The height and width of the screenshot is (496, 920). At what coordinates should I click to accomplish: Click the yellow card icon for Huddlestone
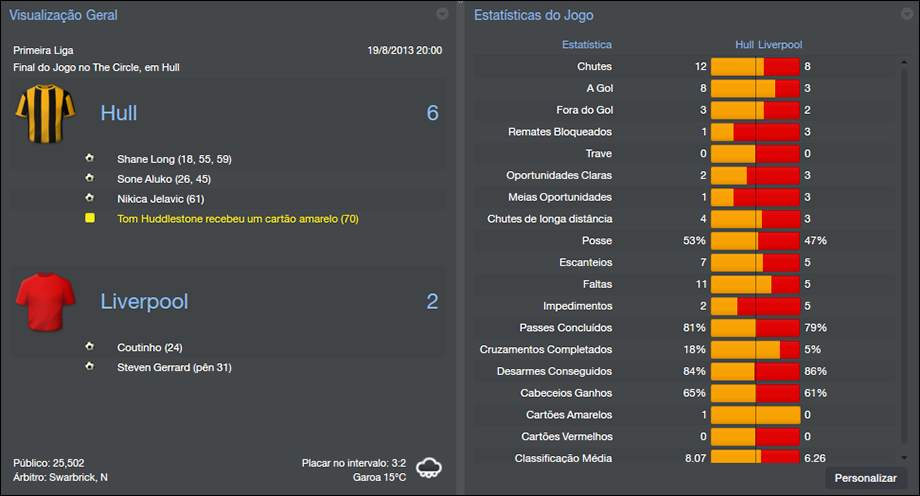coord(90,218)
